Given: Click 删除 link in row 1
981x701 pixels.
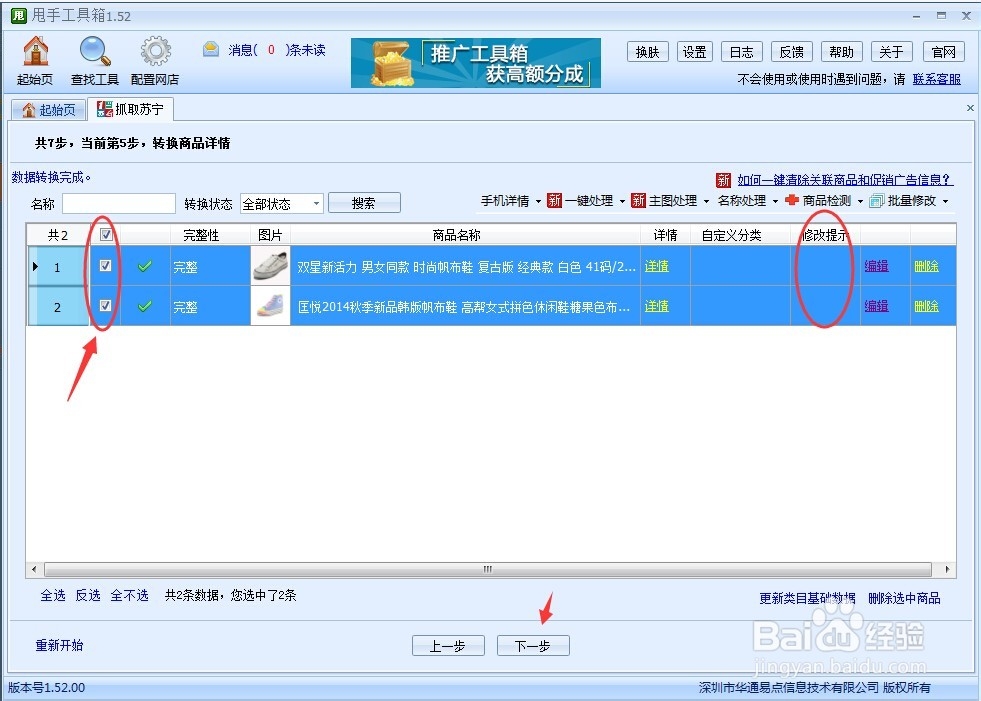Looking at the screenshot, I should pyautogui.click(x=926, y=266).
